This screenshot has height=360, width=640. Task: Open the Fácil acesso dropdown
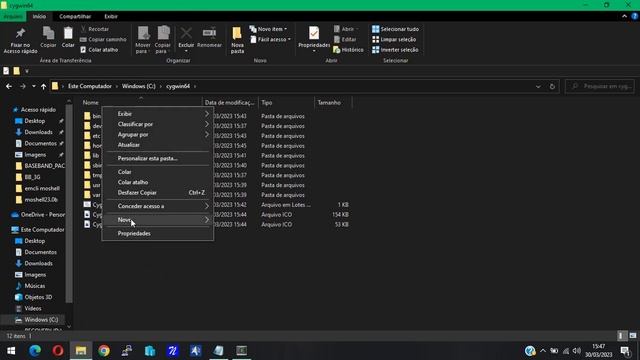click(270, 40)
